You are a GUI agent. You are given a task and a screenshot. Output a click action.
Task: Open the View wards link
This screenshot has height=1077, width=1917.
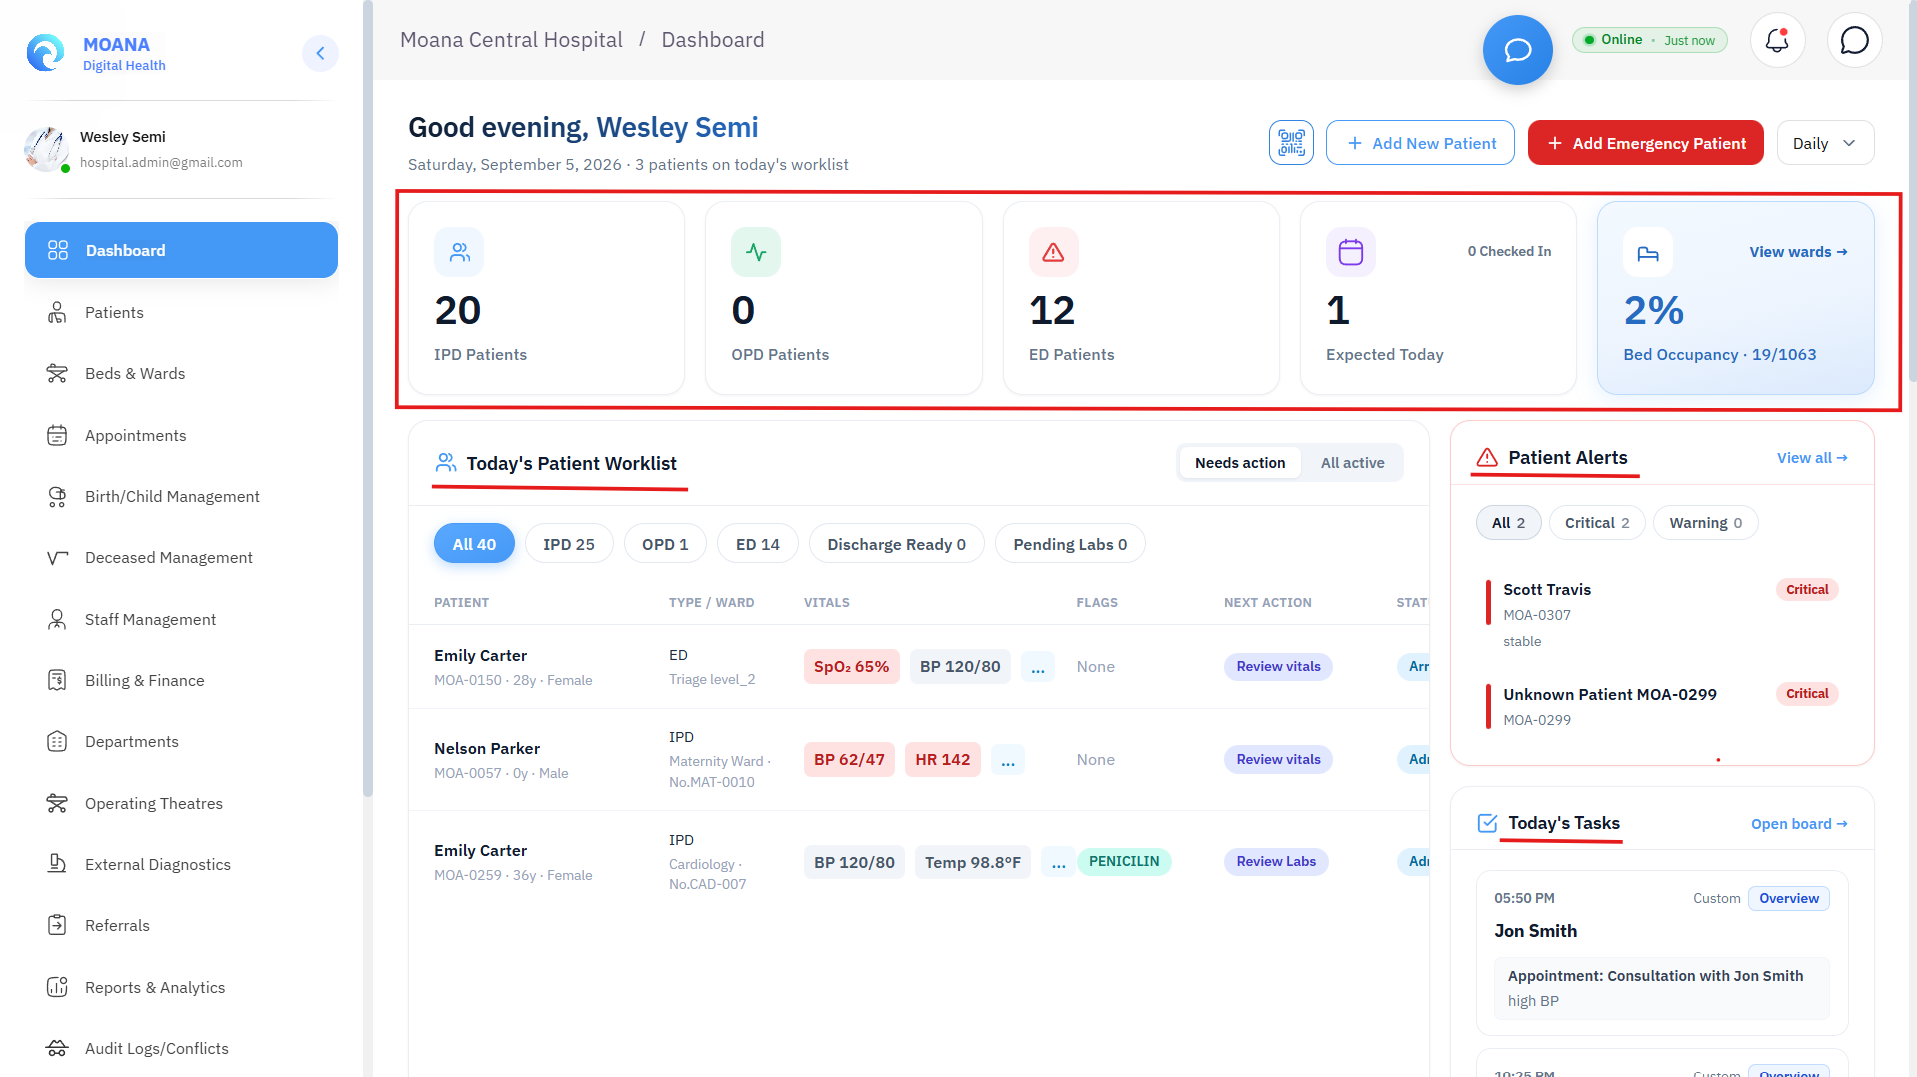[1798, 252]
